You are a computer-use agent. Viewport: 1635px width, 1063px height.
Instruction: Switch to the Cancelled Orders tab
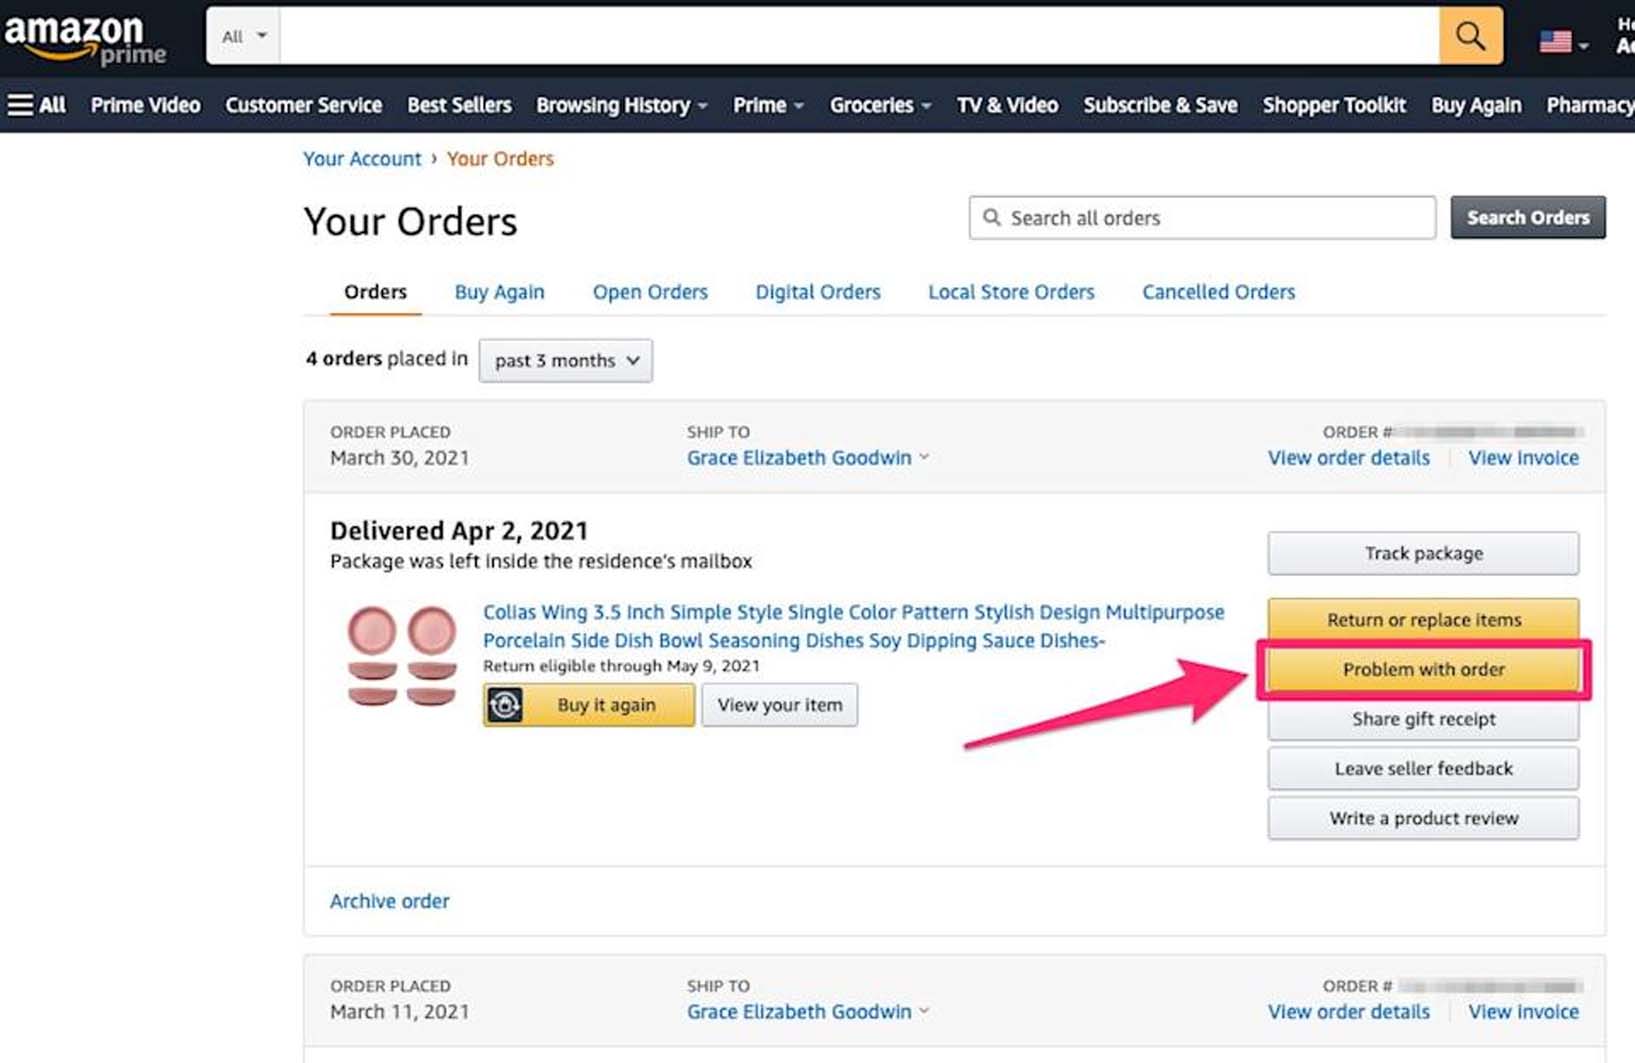(x=1218, y=292)
